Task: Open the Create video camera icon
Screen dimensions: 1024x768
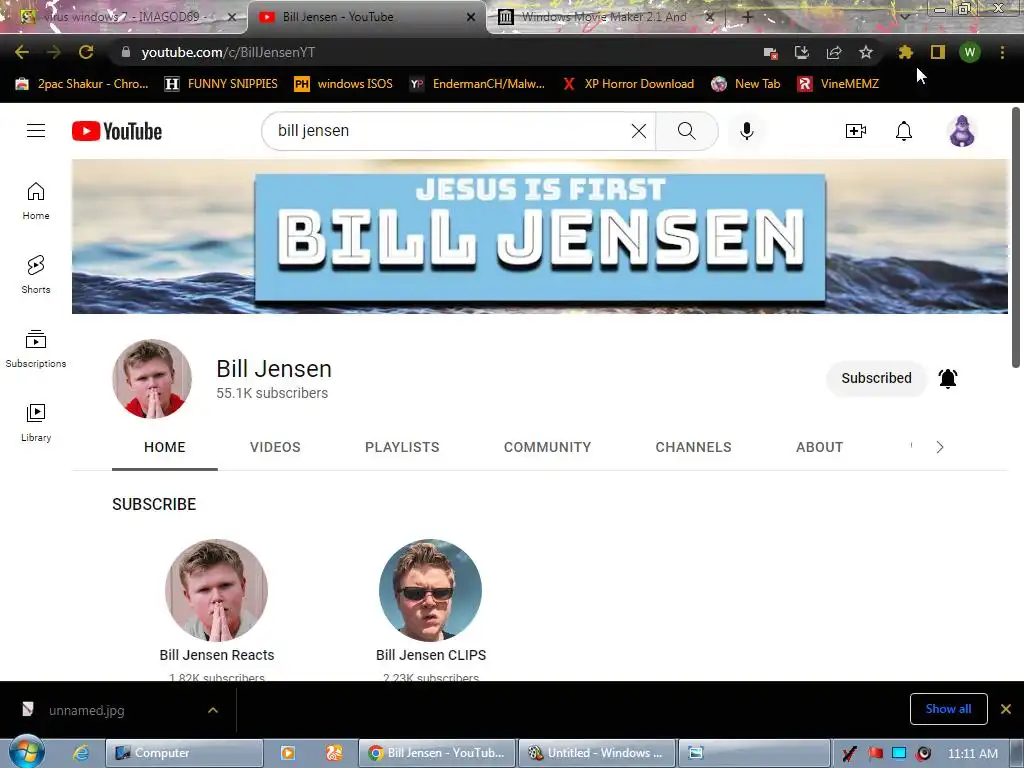Action: [856, 131]
